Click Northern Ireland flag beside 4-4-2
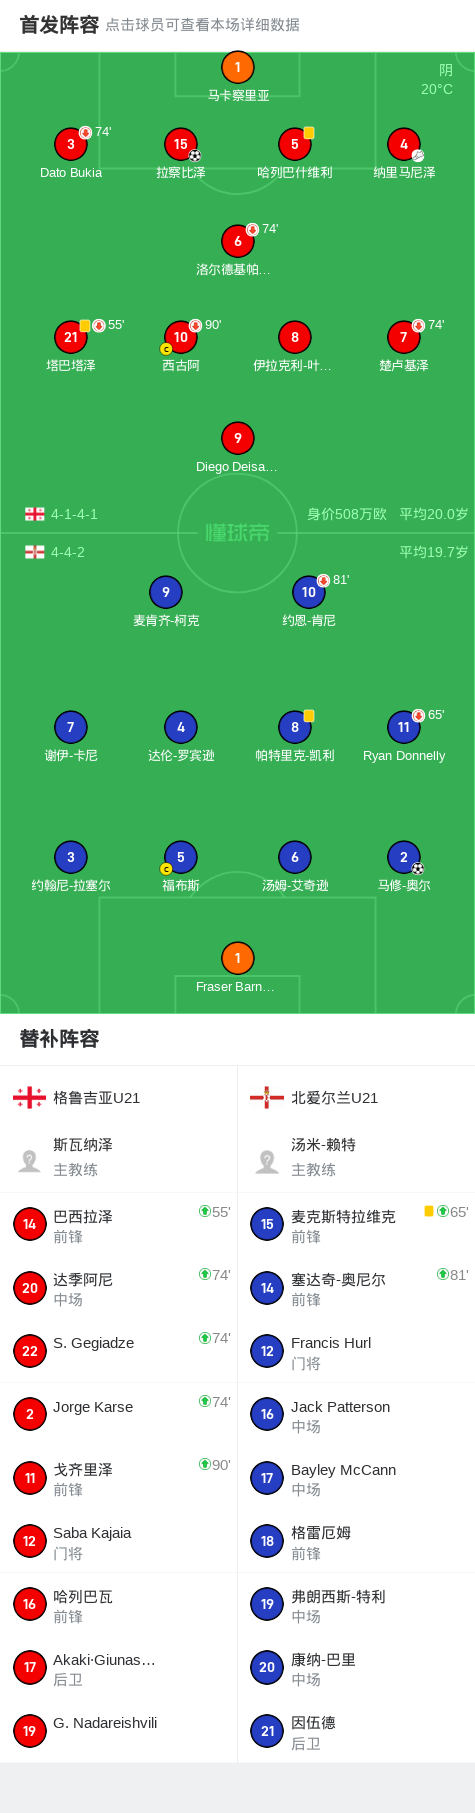The width and height of the screenshot is (475, 1813). click(35, 552)
